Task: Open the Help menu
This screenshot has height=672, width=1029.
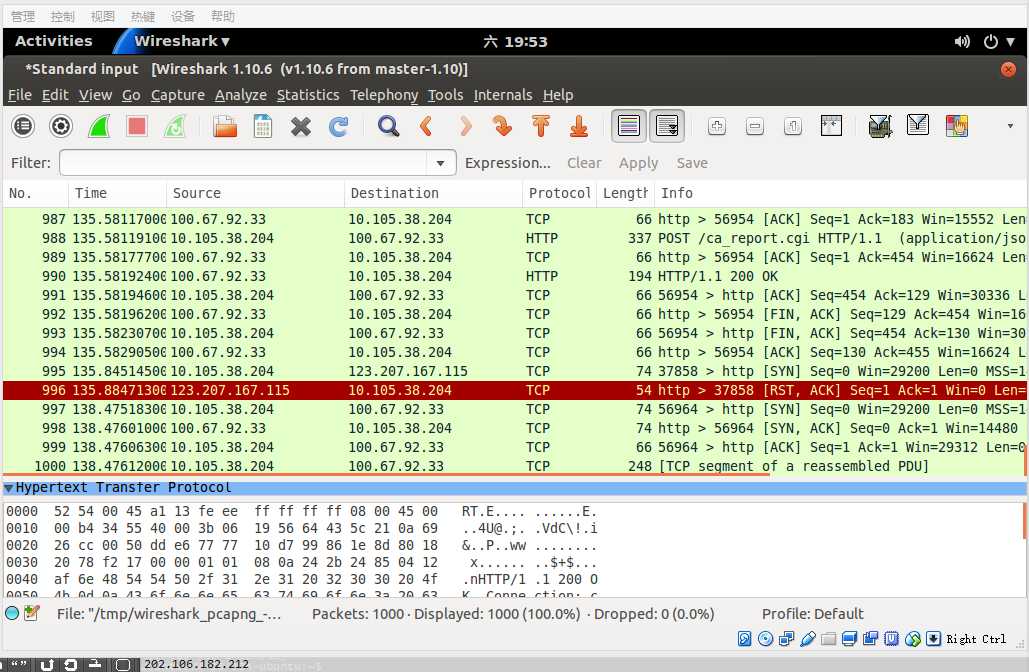Action: pos(558,95)
